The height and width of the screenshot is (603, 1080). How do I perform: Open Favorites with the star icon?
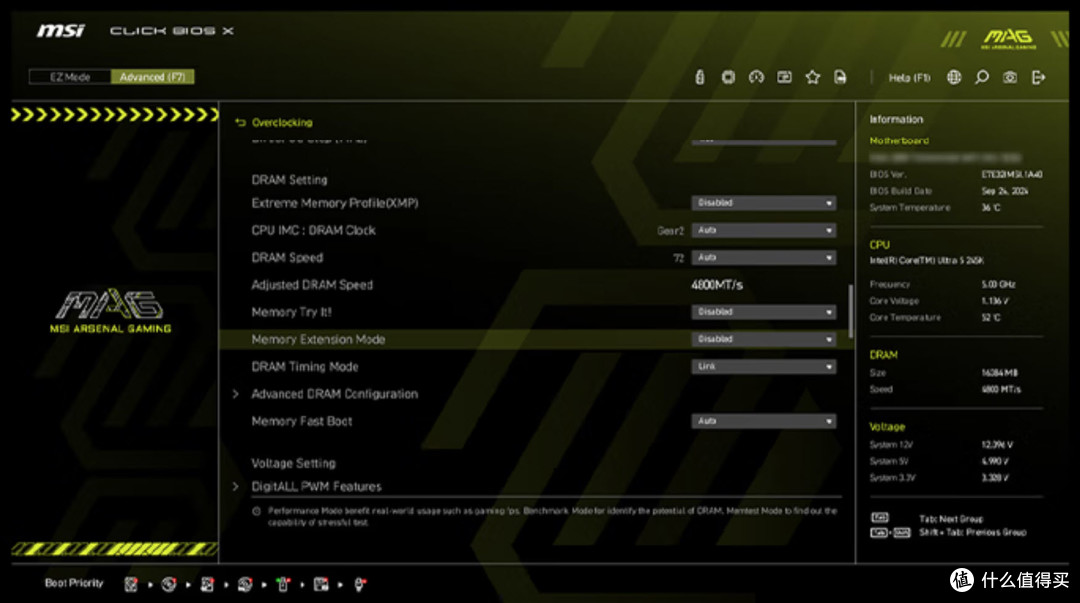pos(813,77)
